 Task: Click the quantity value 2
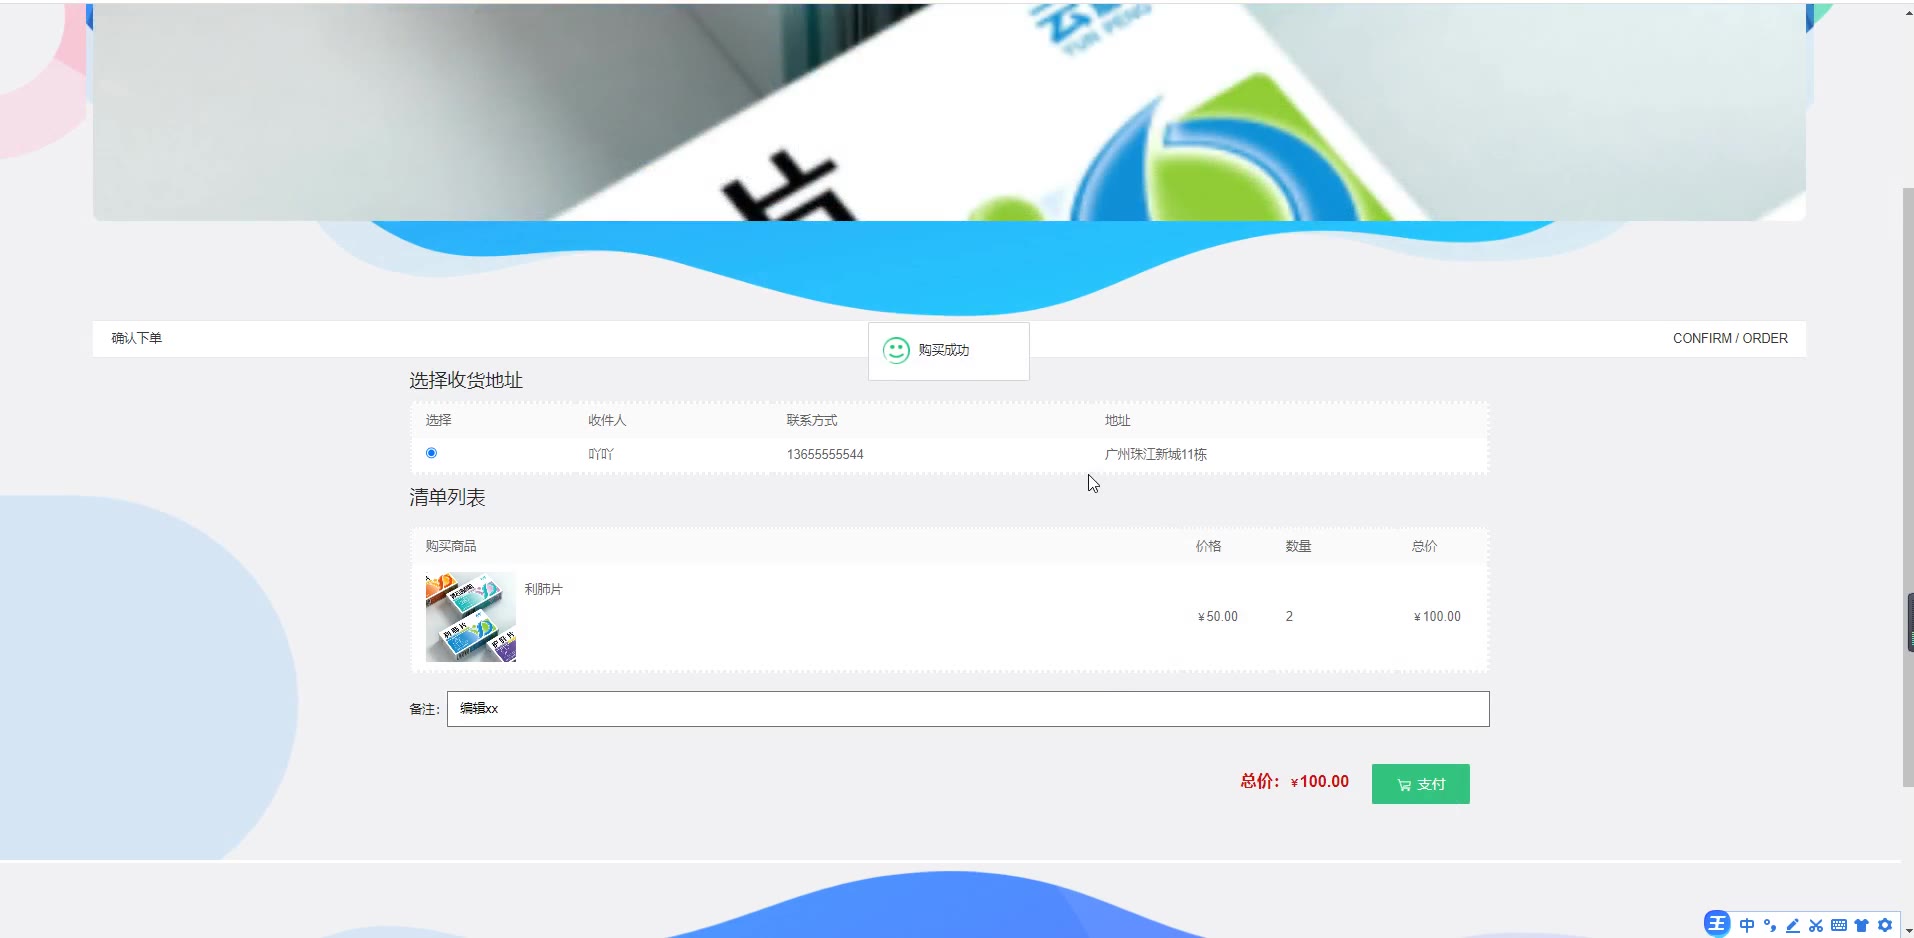coord(1289,616)
